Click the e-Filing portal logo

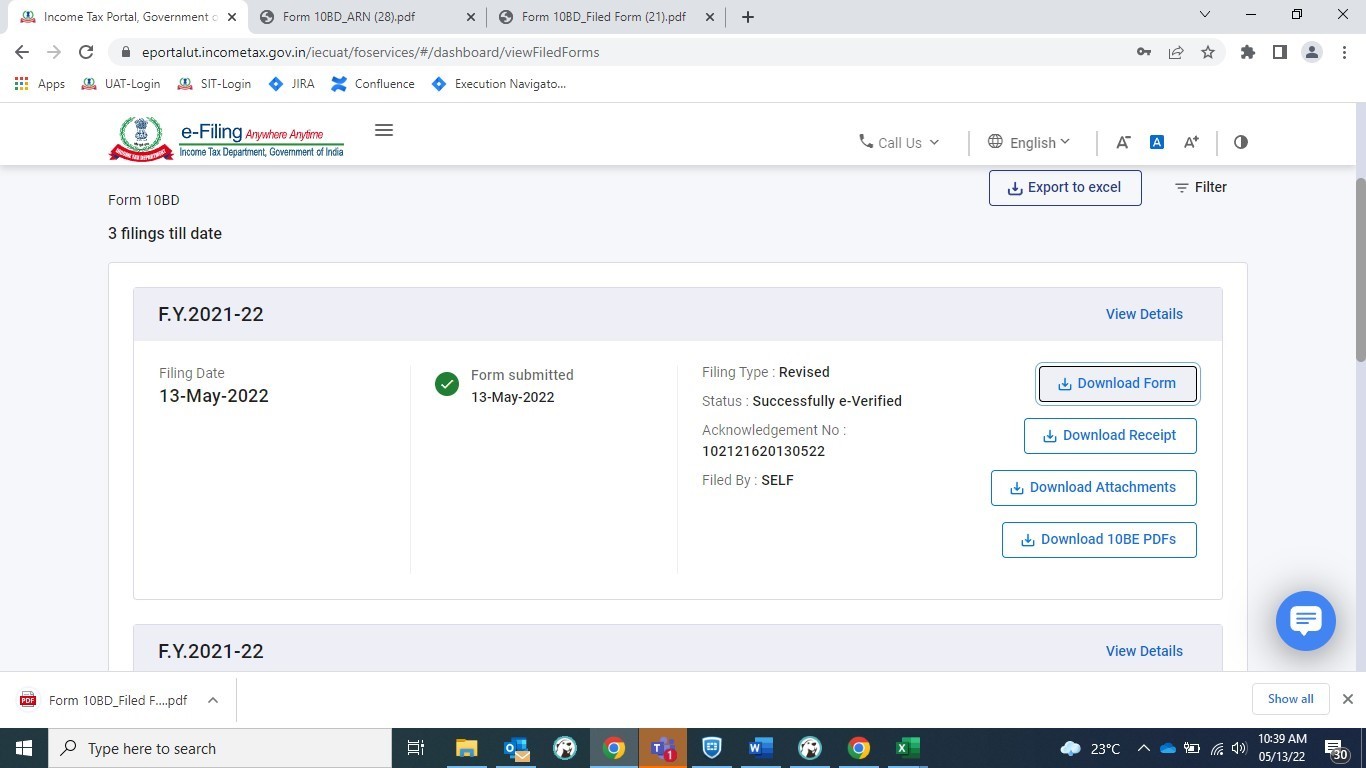click(x=227, y=138)
